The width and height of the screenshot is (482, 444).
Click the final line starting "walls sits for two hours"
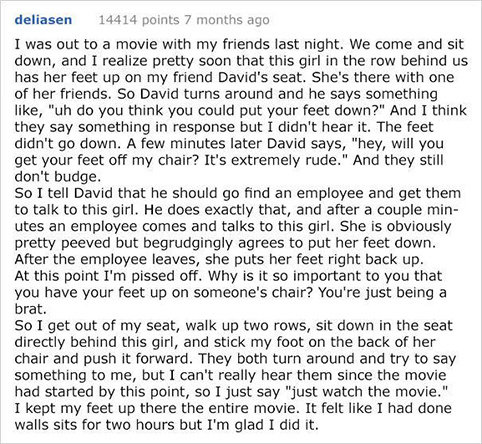click(x=167, y=424)
